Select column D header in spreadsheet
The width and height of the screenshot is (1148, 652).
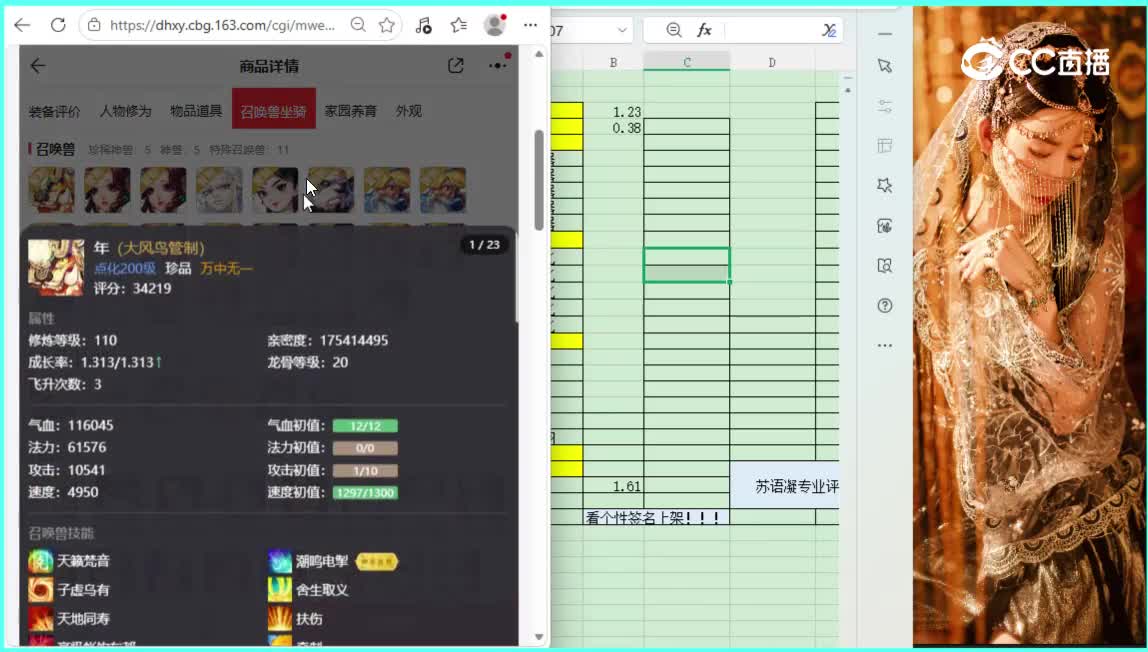point(772,62)
